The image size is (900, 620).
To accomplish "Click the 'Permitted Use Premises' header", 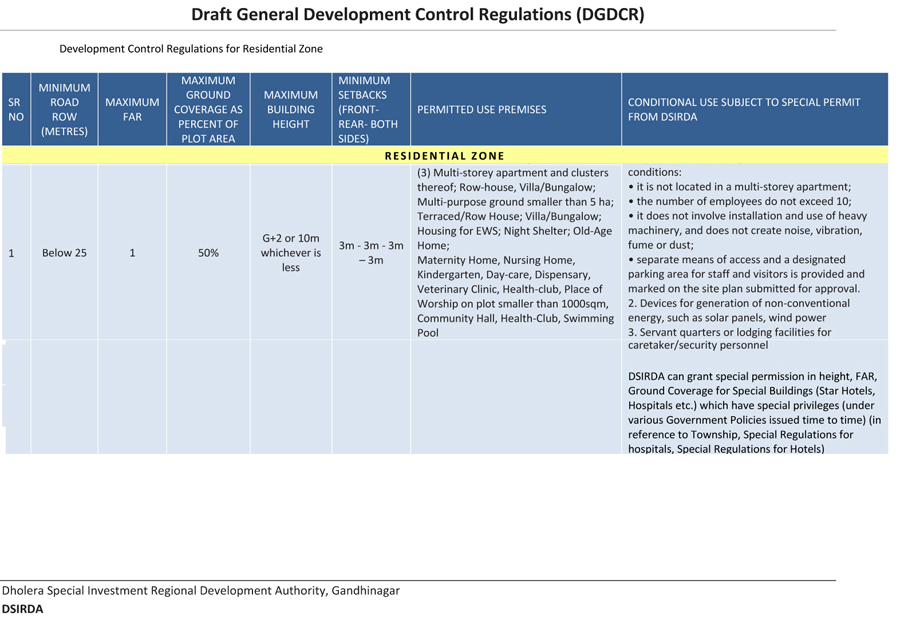I will pos(481,109).
